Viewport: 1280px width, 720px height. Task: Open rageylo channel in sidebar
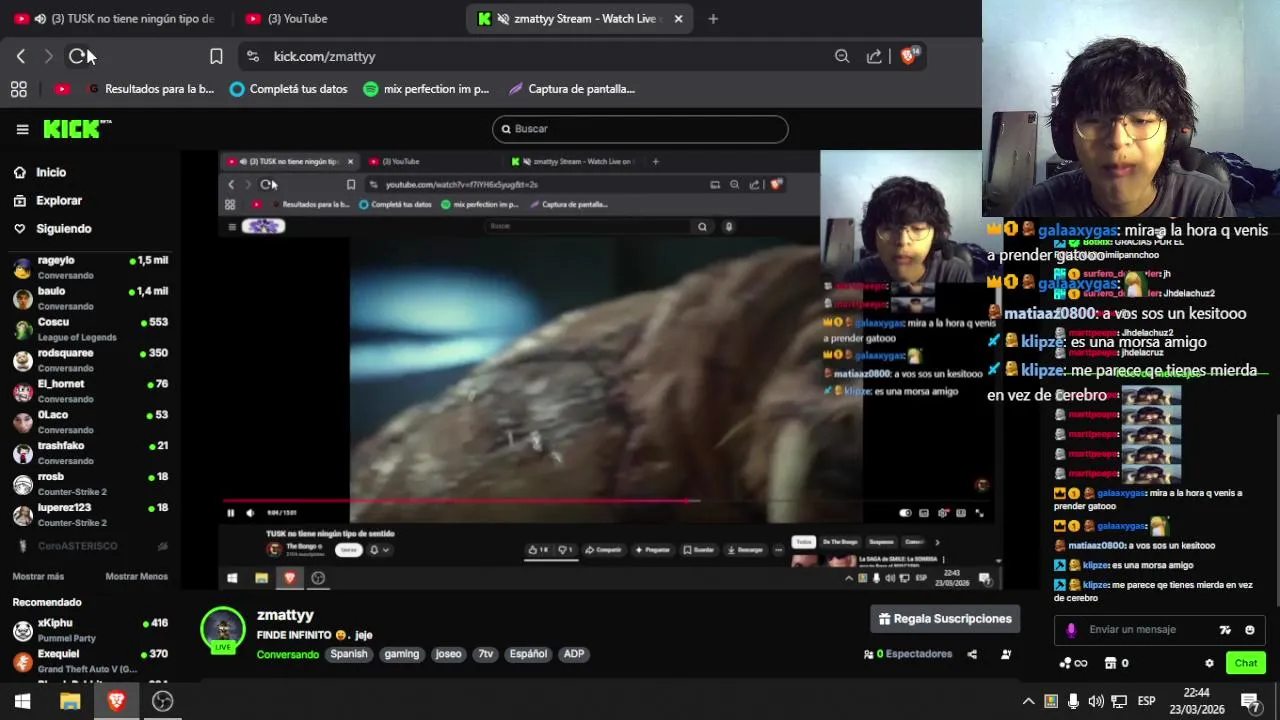pyautogui.click(x=90, y=267)
